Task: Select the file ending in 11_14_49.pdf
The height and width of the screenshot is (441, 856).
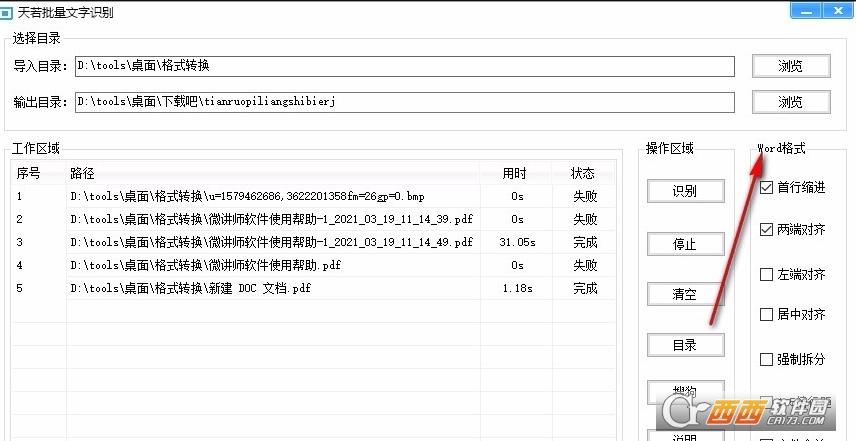Action: point(313,242)
